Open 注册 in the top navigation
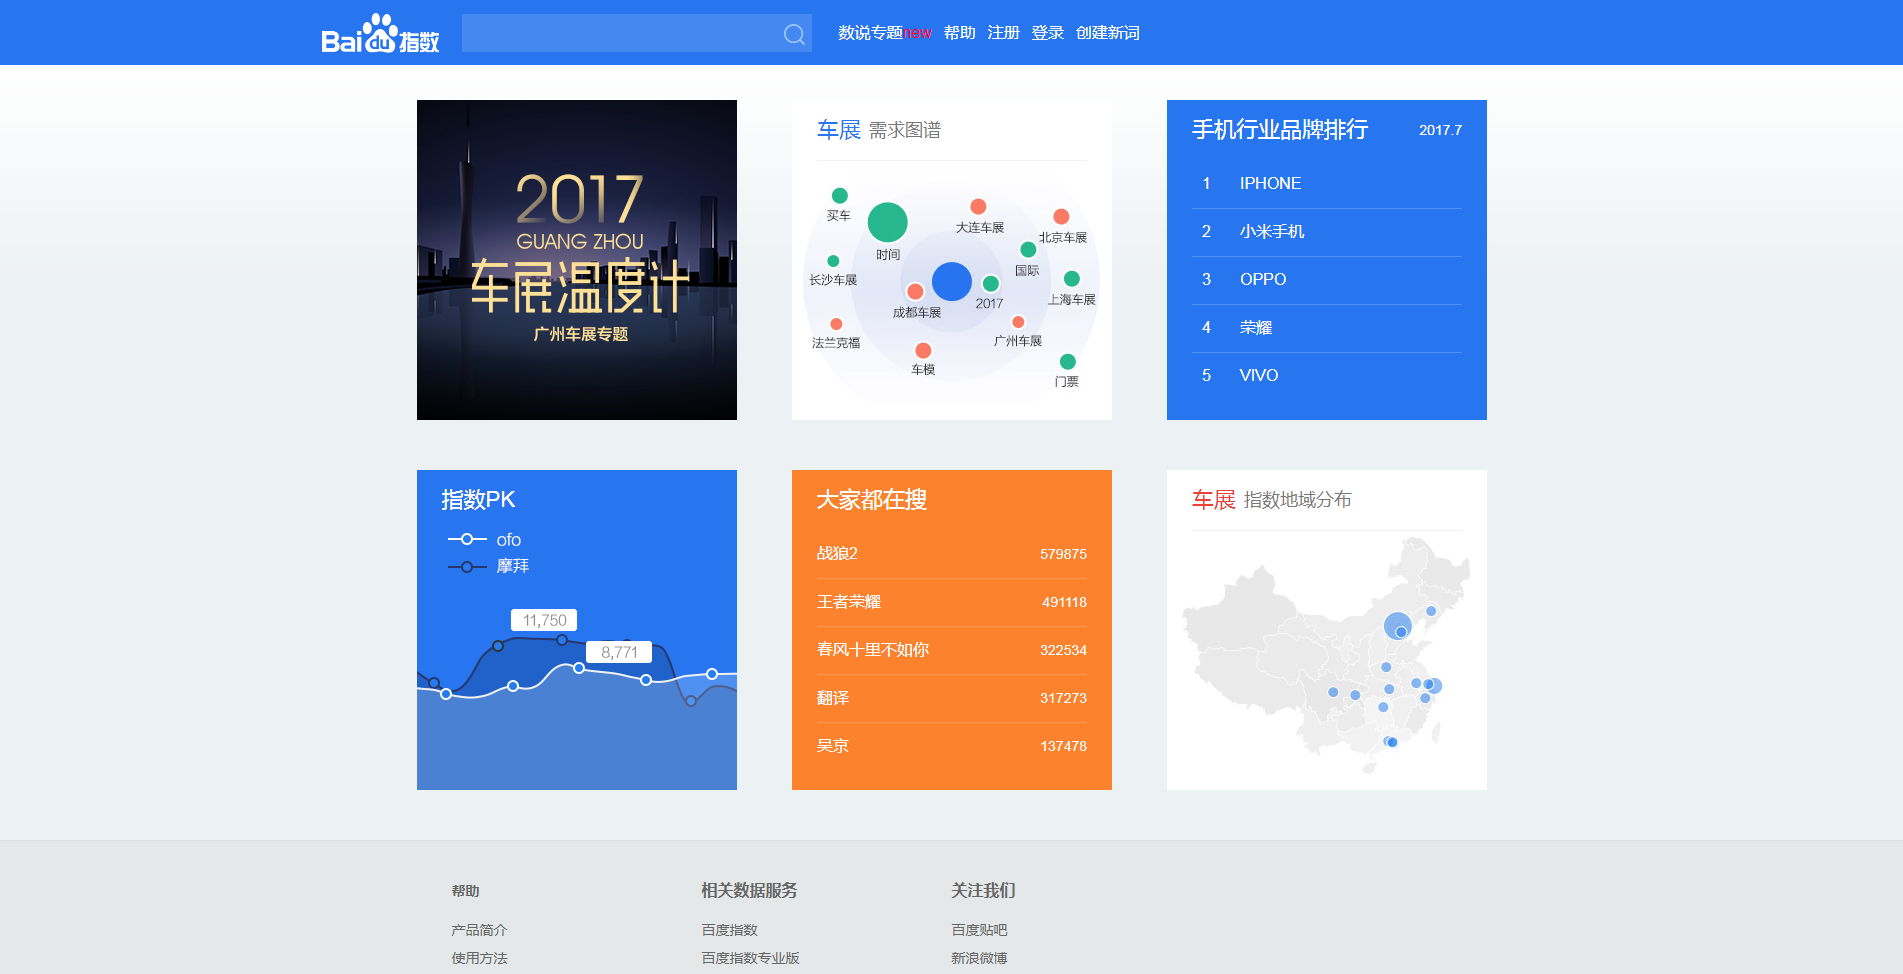This screenshot has width=1903, height=974. coord(1003,33)
